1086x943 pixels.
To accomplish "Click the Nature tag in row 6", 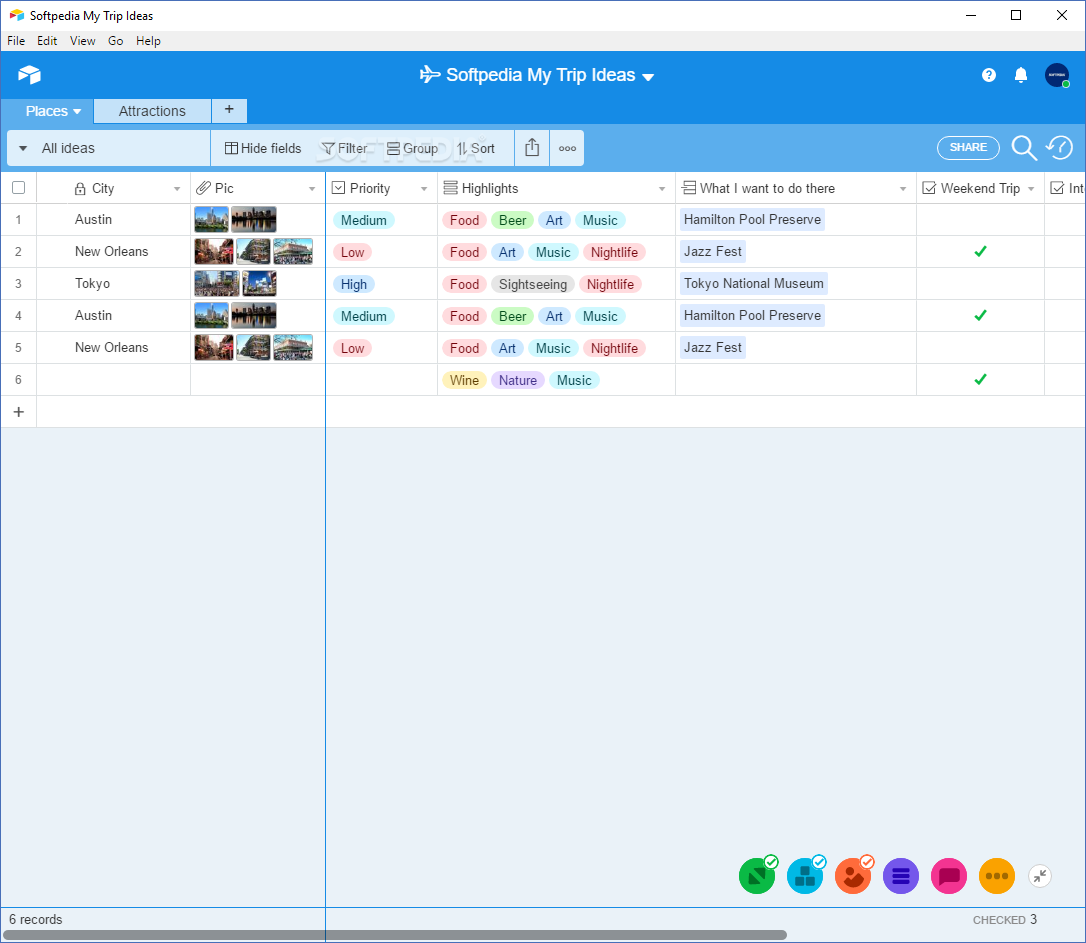I will pos(517,380).
